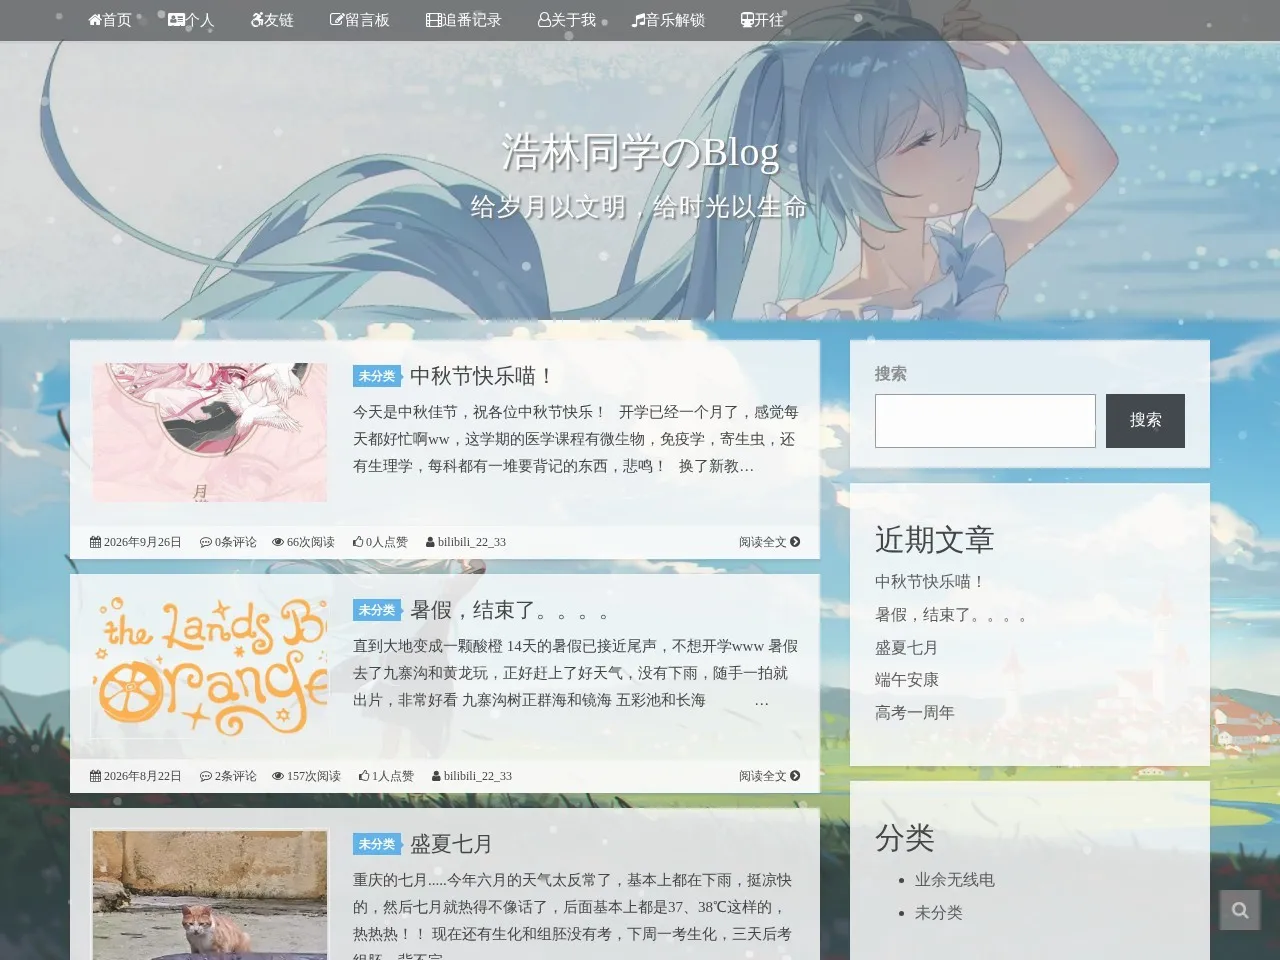Open the 追番记录 menu item
The height and width of the screenshot is (960, 1280).
463,20
